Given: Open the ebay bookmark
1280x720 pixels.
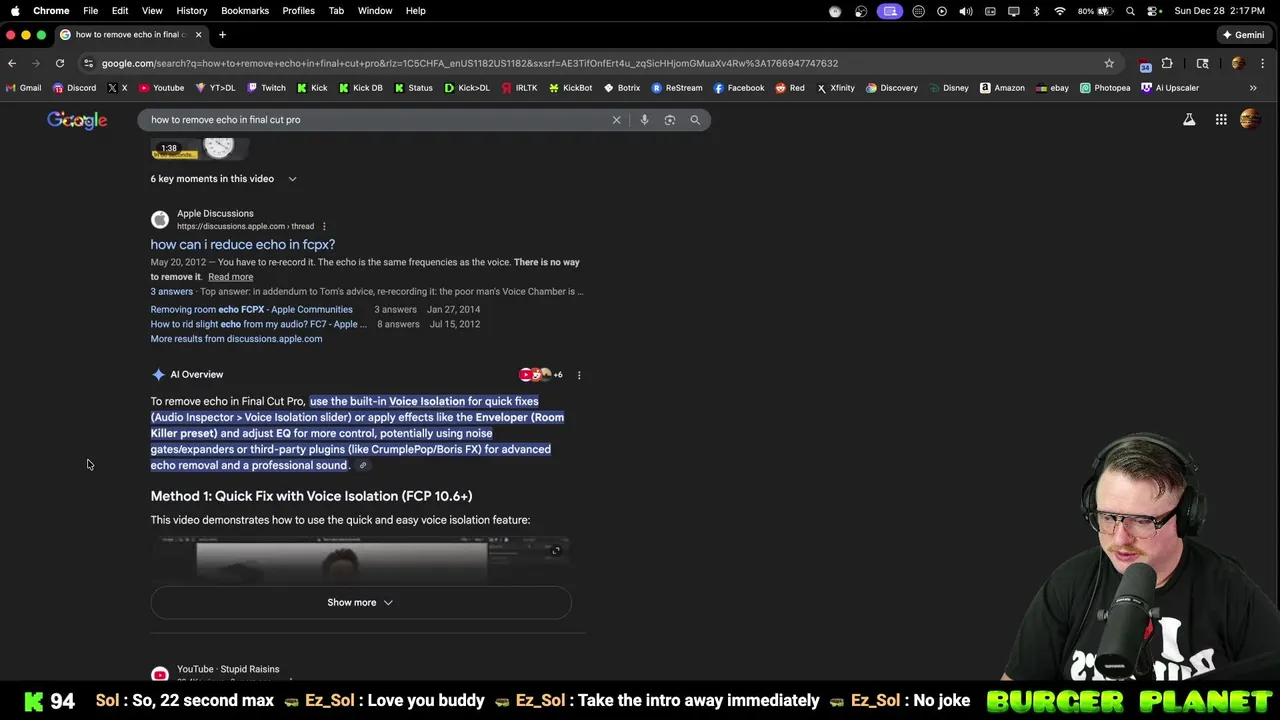Looking at the screenshot, I should (1052, 88).
